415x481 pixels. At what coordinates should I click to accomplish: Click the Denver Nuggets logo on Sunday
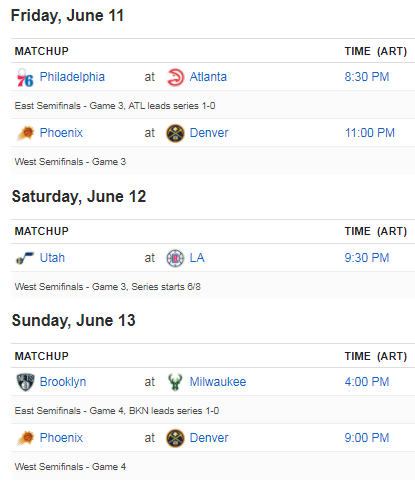click(175, 438)
